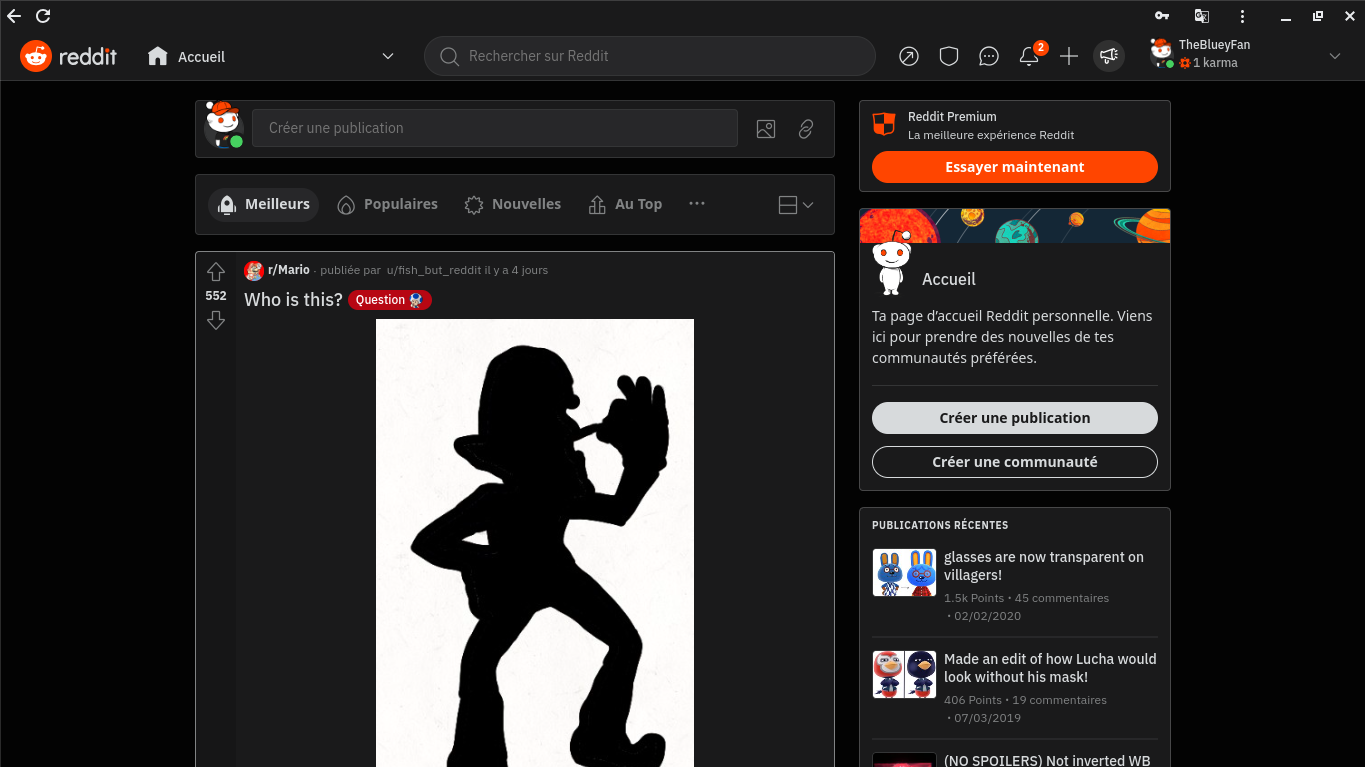This screenshot has height=767, width=1365.
Task: Open the Reddit logo home link
Action: coord(68,57)
